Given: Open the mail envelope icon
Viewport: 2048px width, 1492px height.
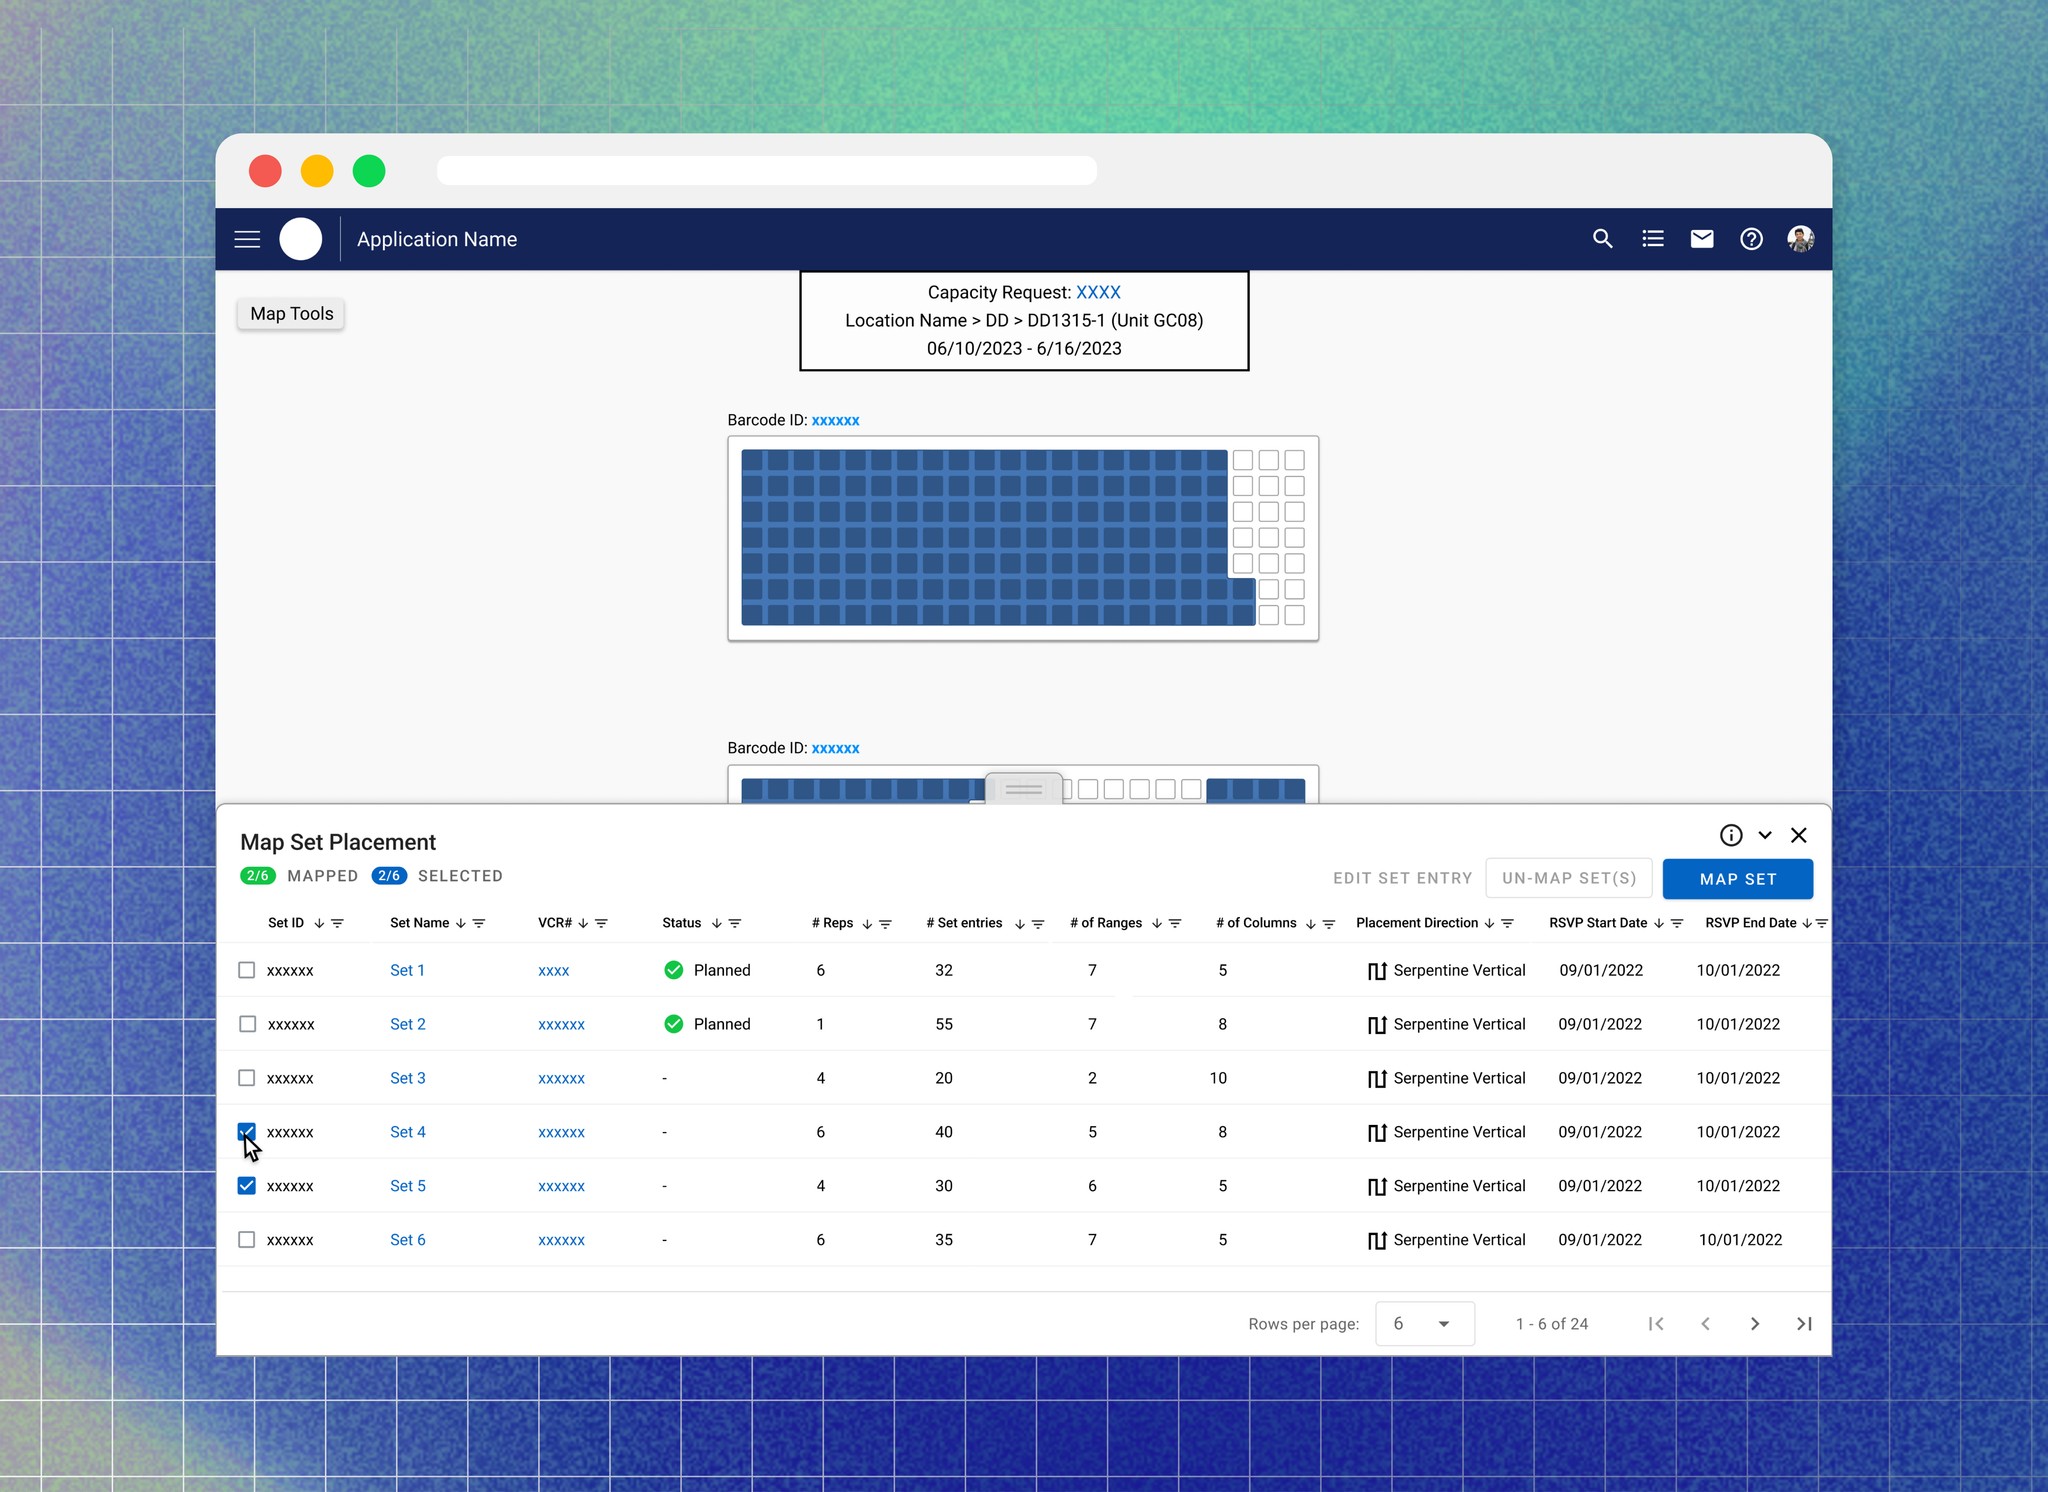Looking at the screenshot, I should tap(1701, 239).
